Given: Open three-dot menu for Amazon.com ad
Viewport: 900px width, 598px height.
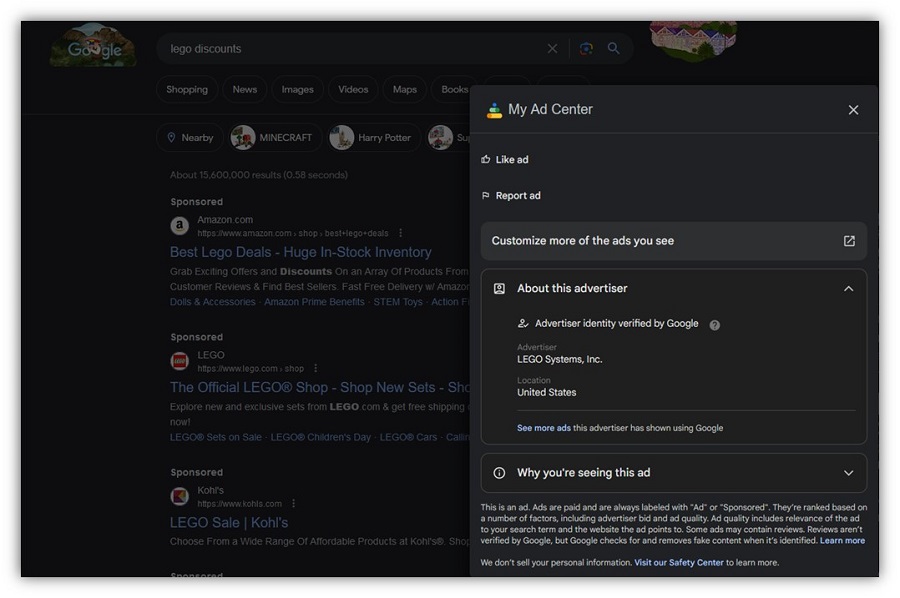Looking at the screenshot, I should point(401,233).
